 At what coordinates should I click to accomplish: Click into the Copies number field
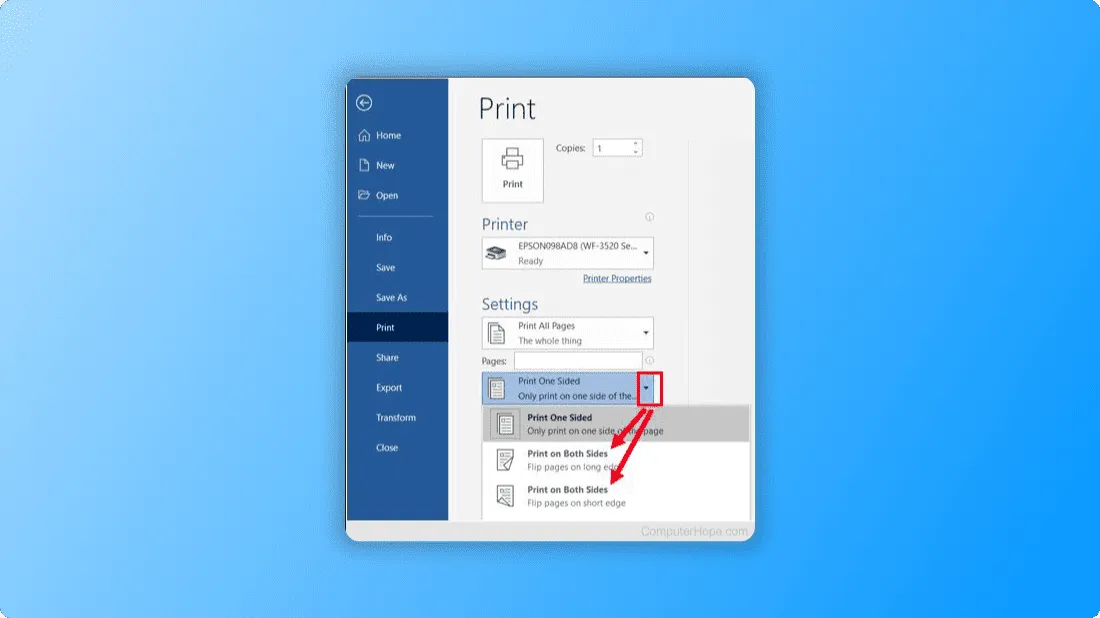tap(612, 148)
